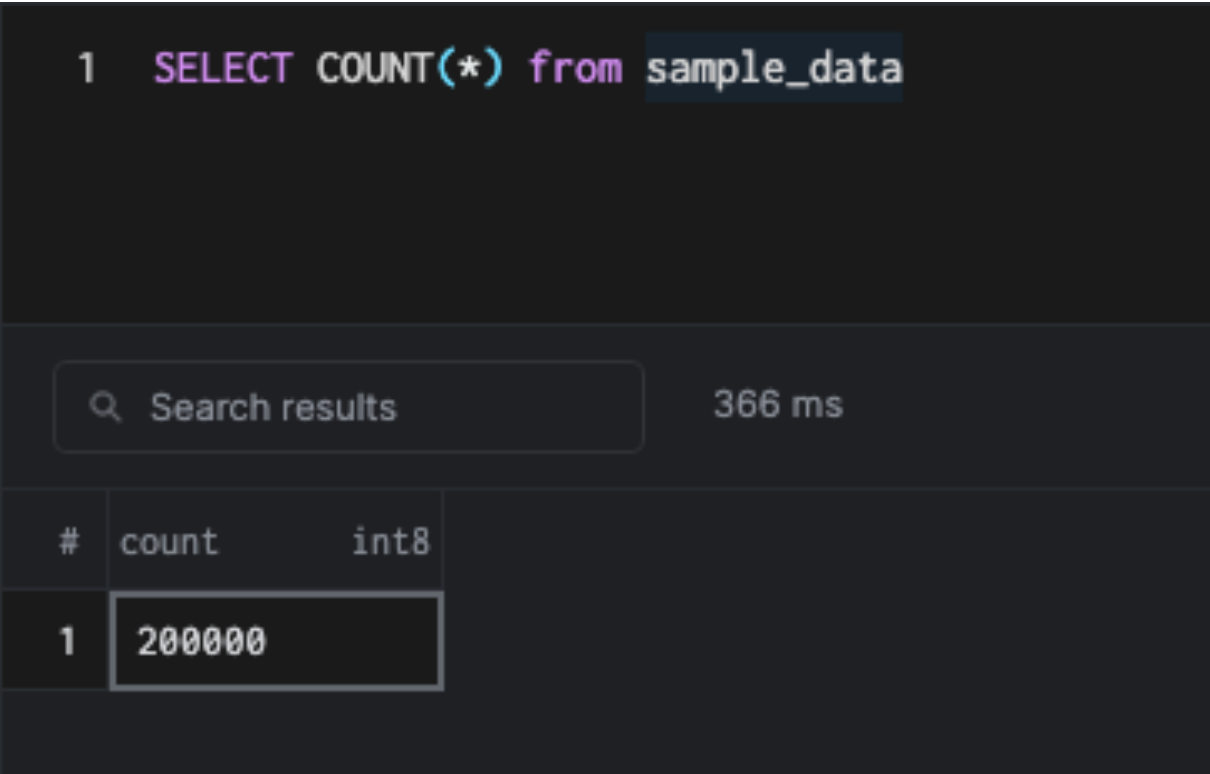Click editor line number 1

[86, 68]
